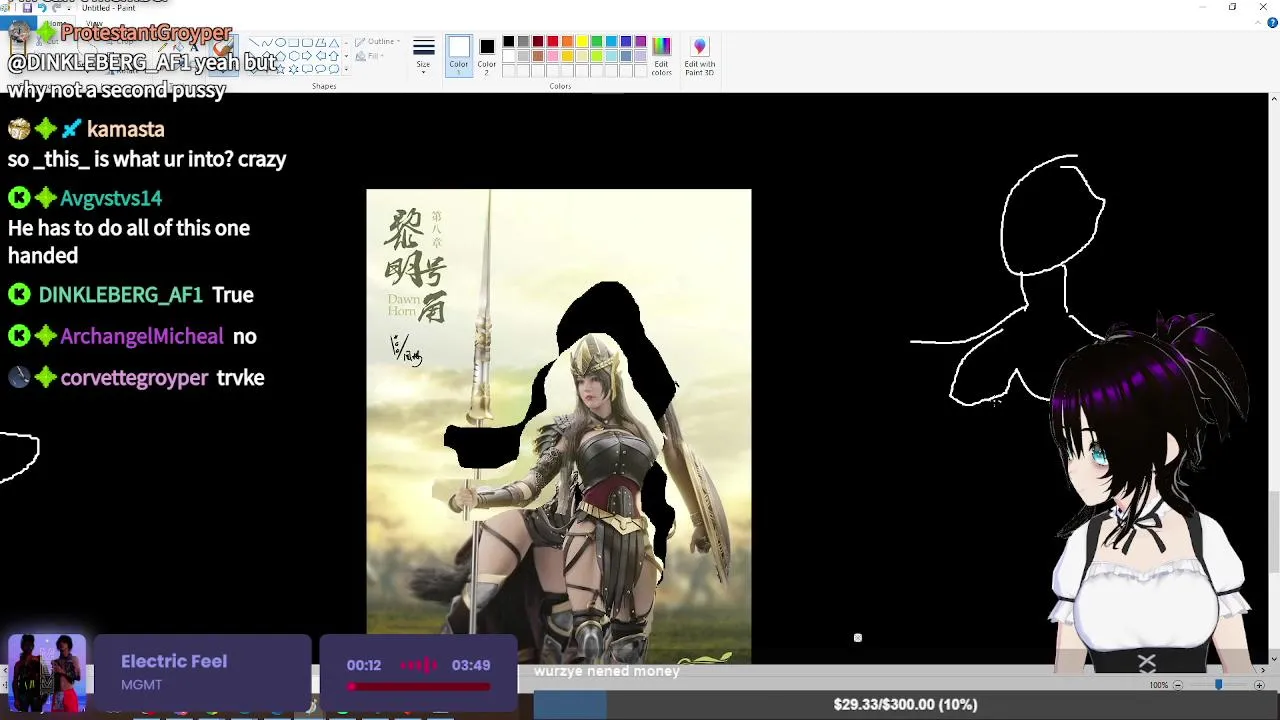Click the ArchangelMicheal chat username
The height and width of the screenshot is (720, 1280).
(142, 336)
